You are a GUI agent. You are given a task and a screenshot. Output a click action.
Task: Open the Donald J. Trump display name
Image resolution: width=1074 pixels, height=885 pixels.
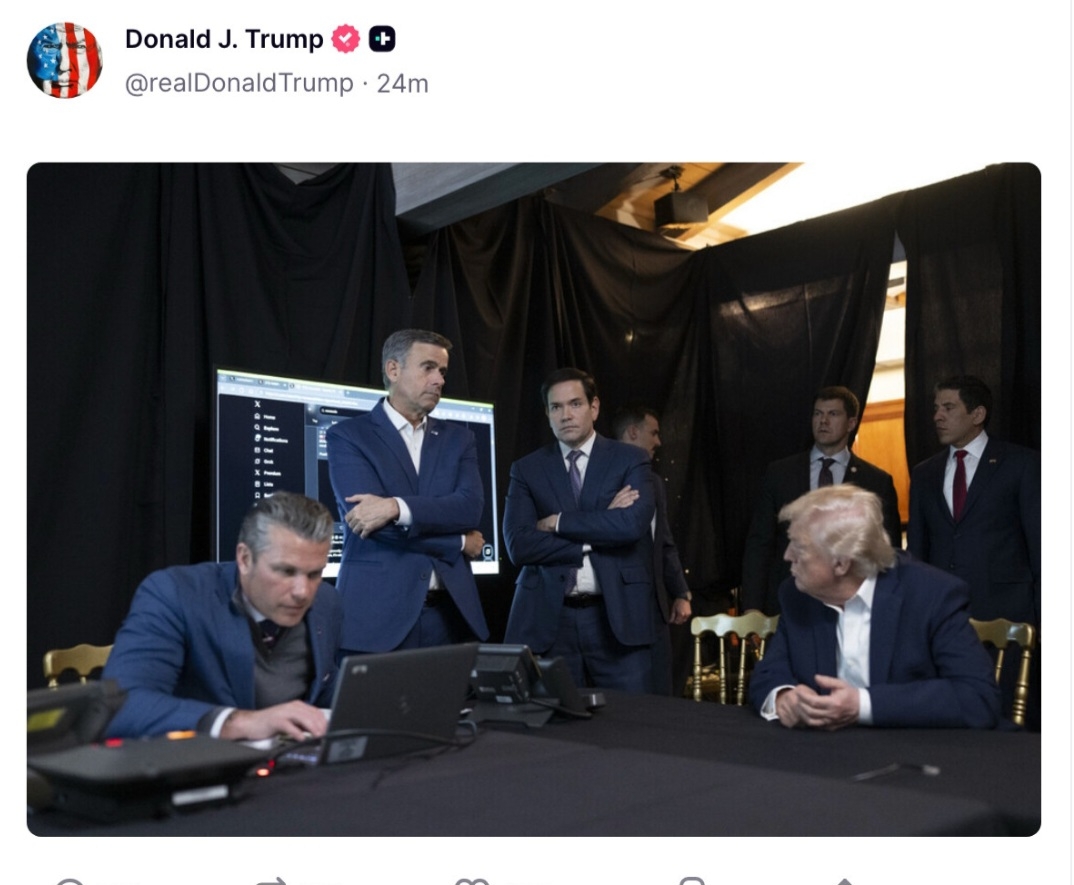pos(224,39)
